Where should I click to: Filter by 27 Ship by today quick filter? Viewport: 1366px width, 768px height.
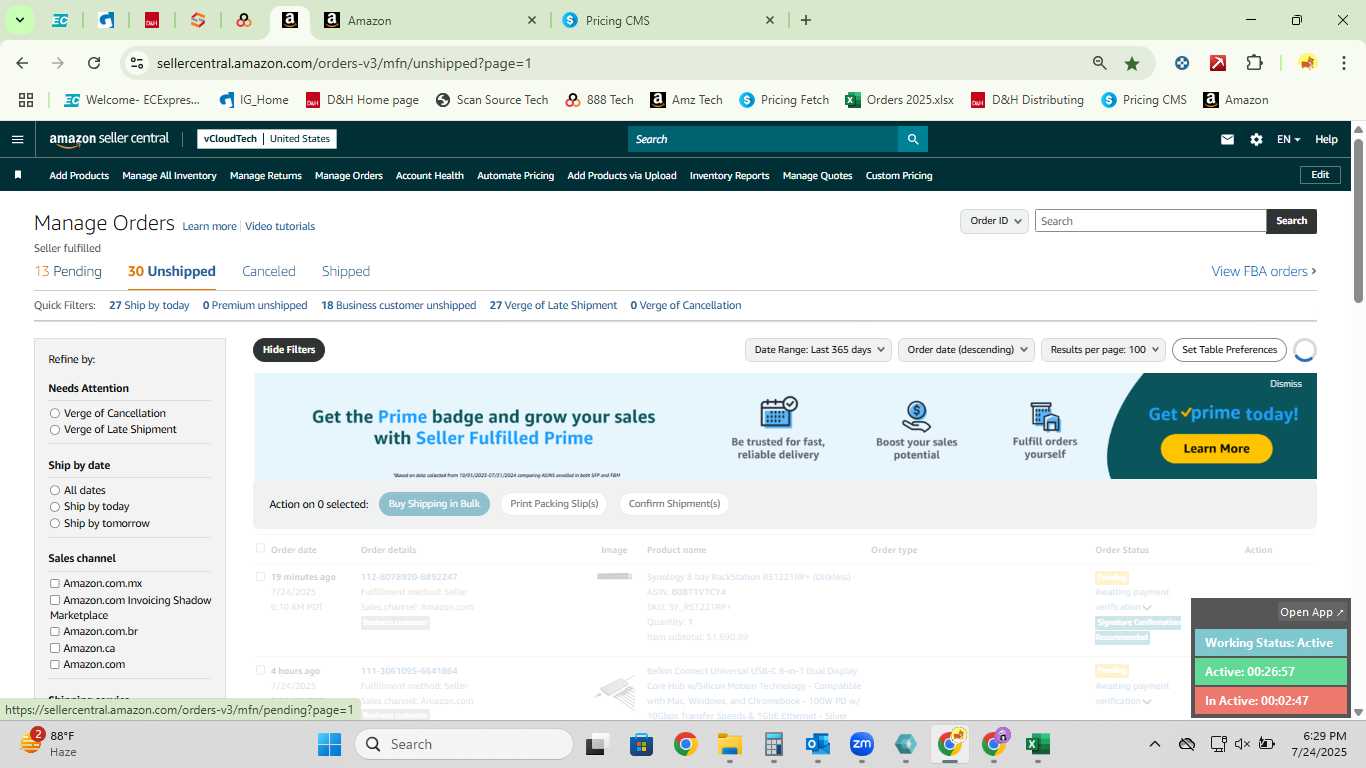pos(149,305)
